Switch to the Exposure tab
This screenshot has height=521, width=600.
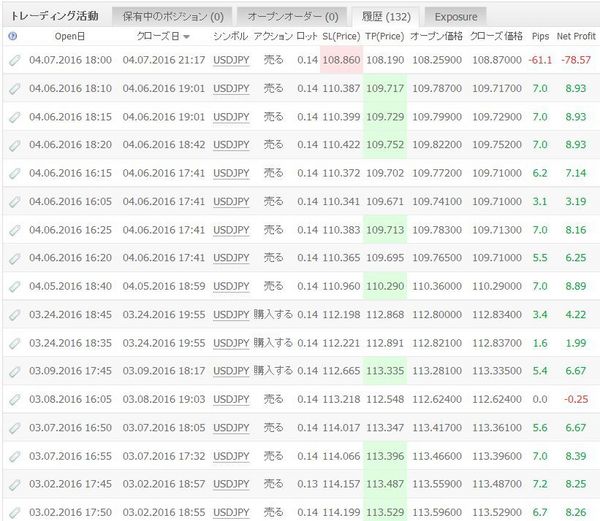tap(456, 17)
